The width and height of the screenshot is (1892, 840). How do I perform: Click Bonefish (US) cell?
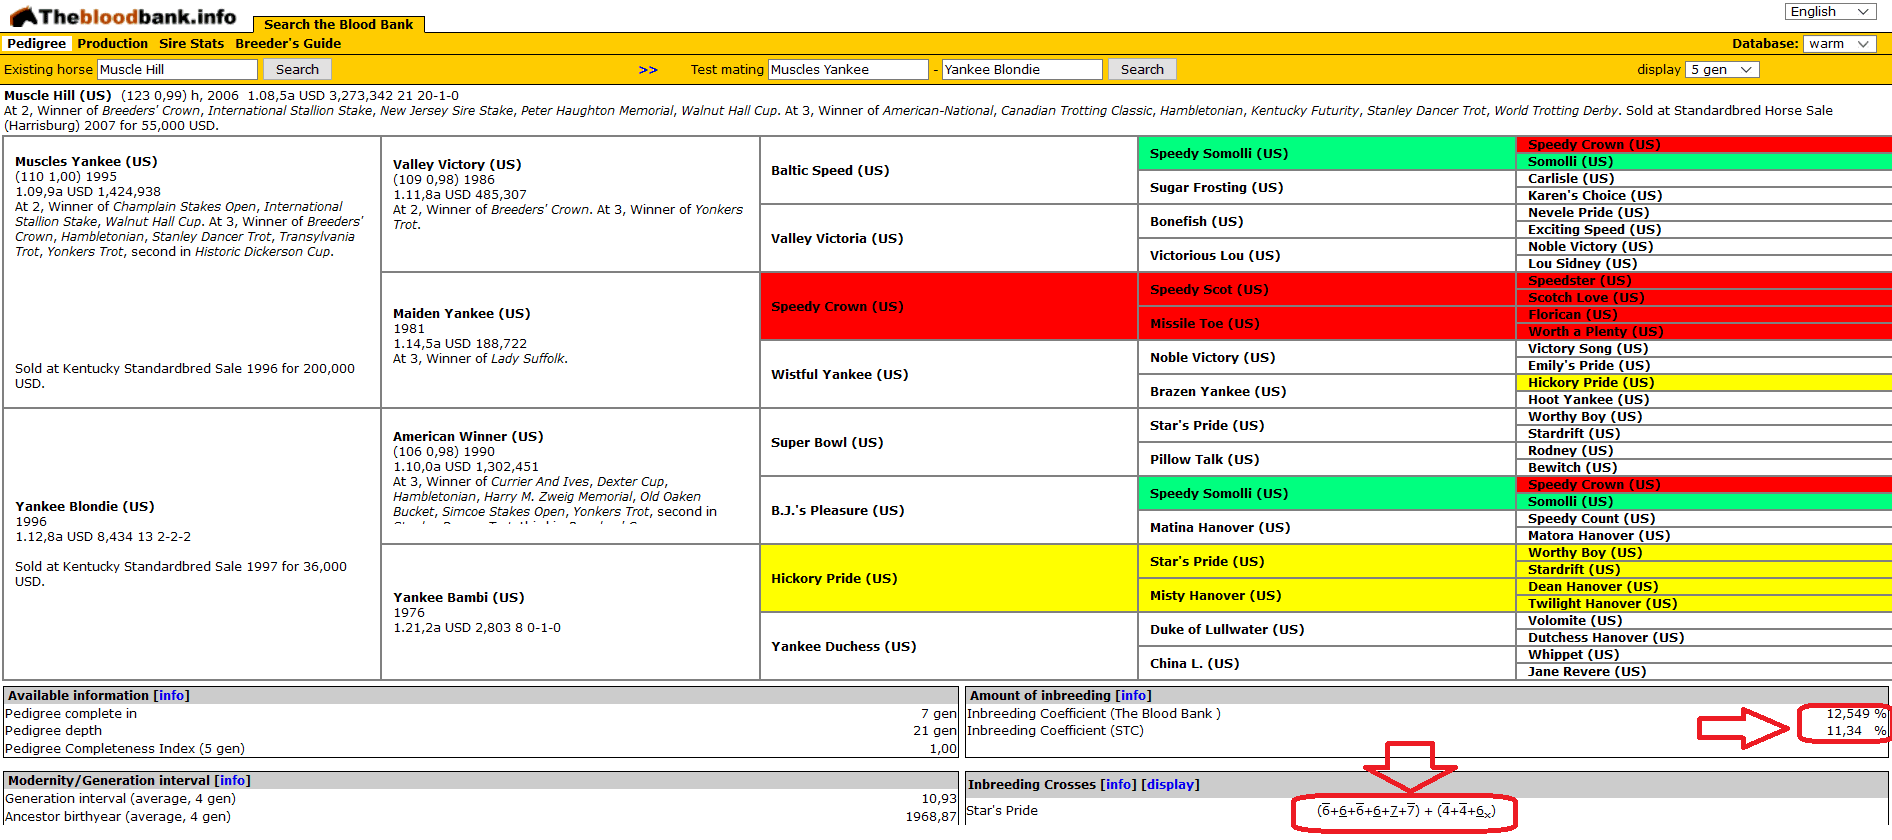tap(1327, 221)
